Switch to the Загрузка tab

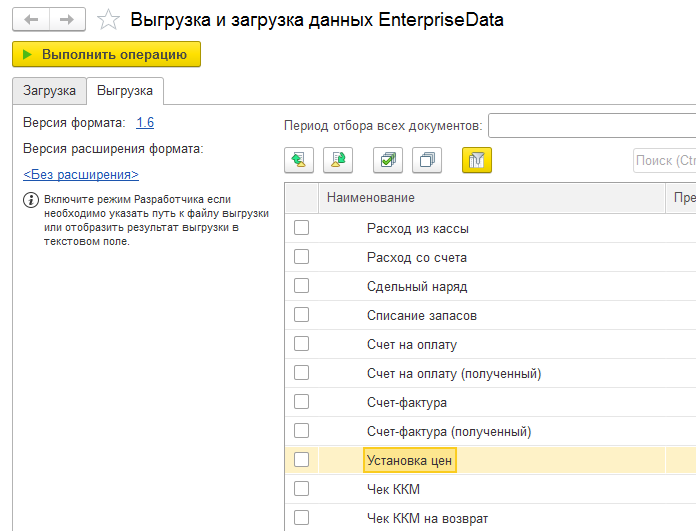pyautogui.click(x=49, y=91)
